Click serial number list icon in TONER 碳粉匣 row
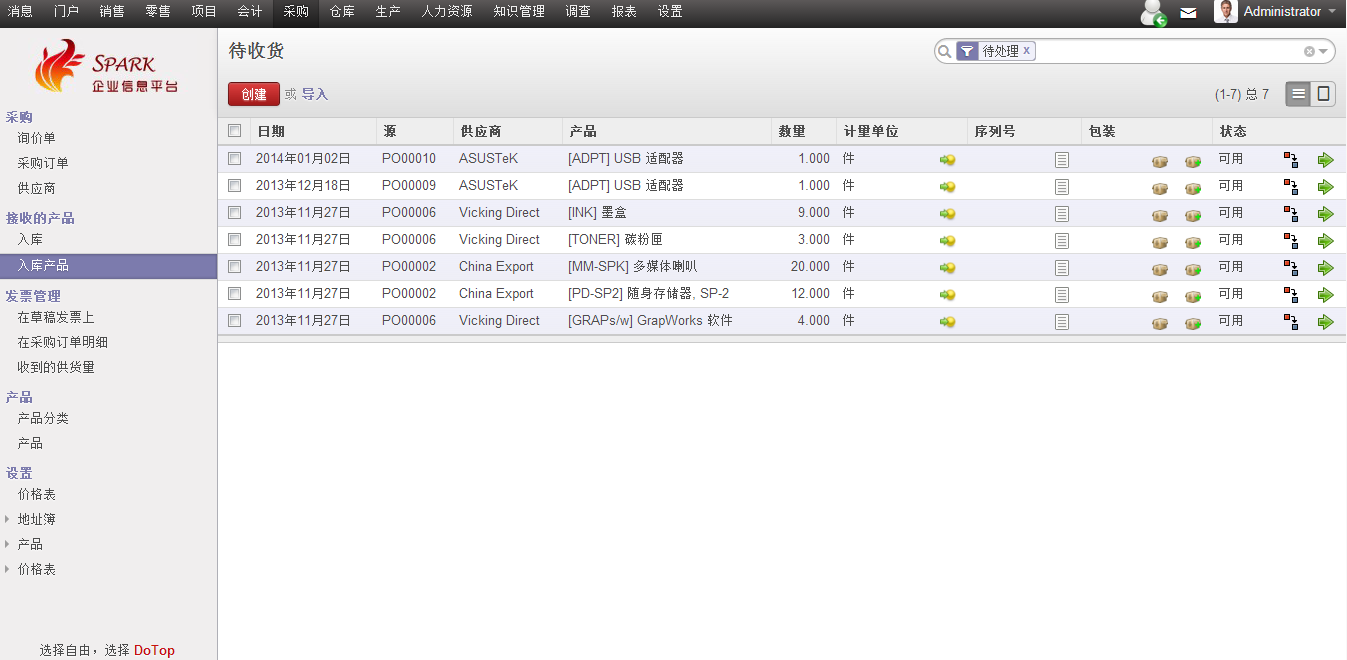Screen dimensions: 1347x660 point(1062,241)
